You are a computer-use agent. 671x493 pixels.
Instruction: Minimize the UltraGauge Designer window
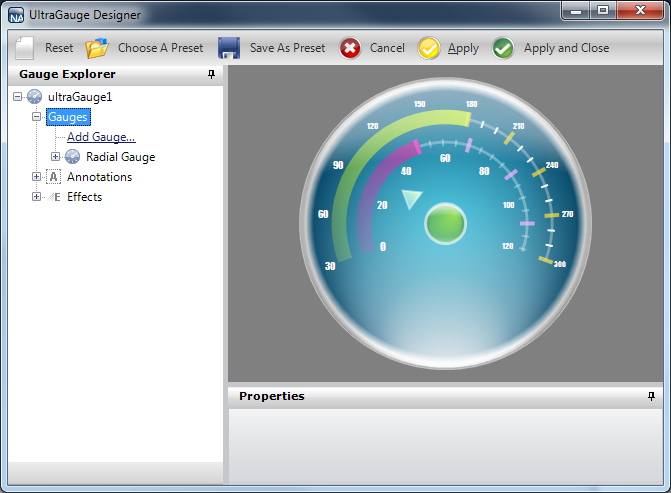point(576,10)
